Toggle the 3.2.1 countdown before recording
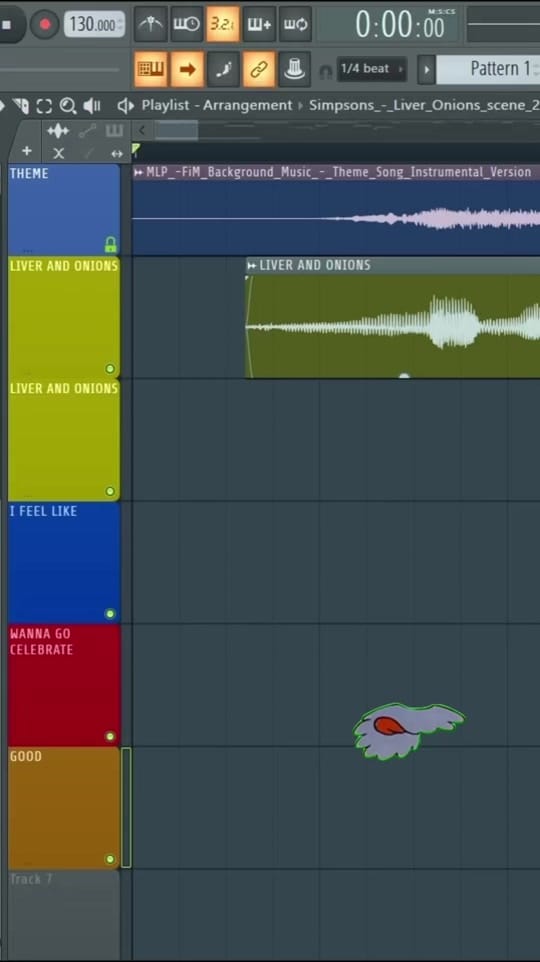This screenshot has width=540, height=962. 222,24
